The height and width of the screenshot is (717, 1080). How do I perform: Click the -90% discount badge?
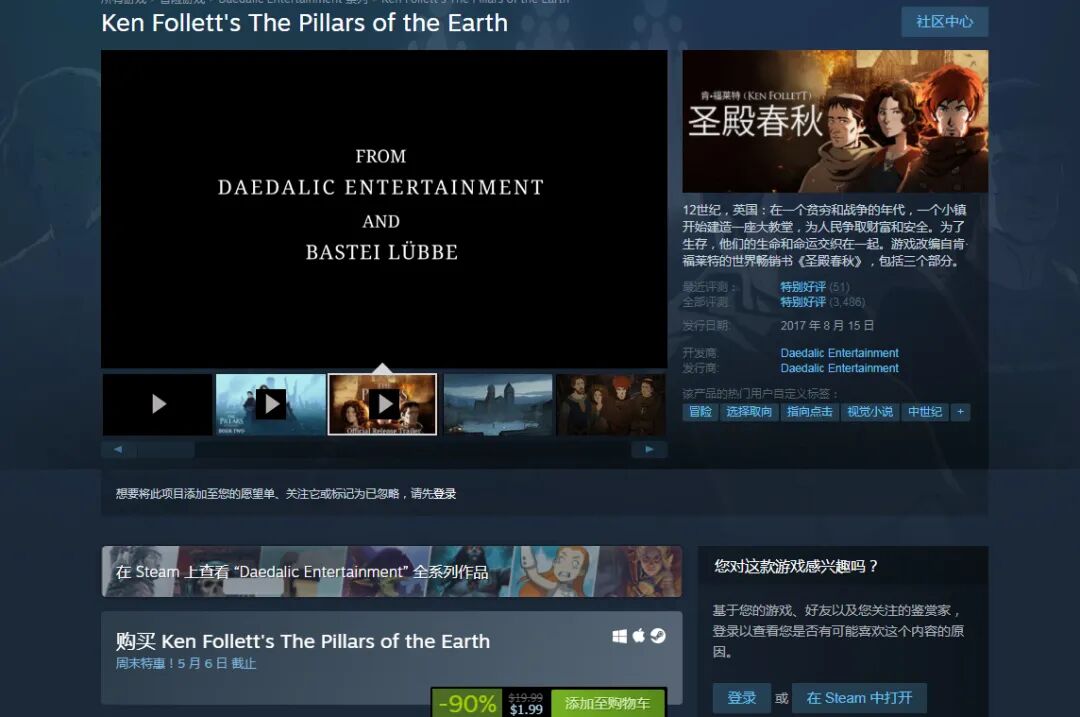[x=468, y=703]
